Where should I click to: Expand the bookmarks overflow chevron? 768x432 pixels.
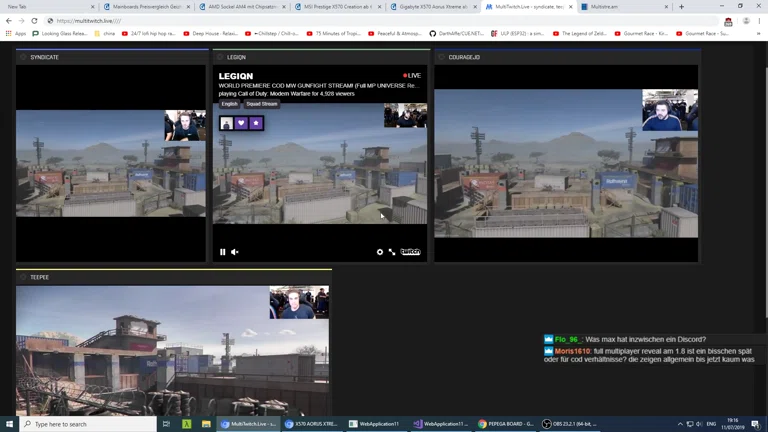pos(758,34)
